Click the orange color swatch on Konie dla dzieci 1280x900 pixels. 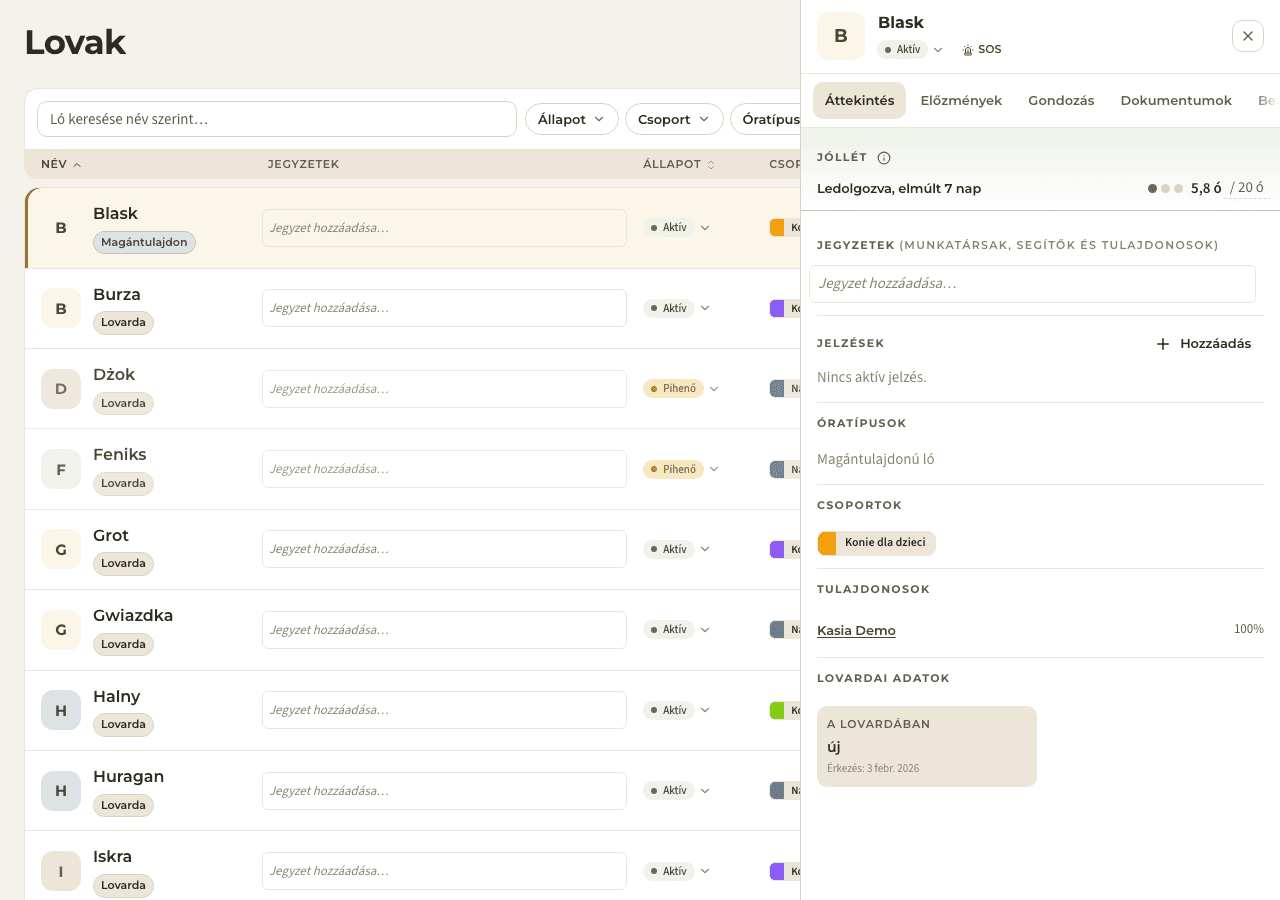pyautogui.click(x=827, y=543)
